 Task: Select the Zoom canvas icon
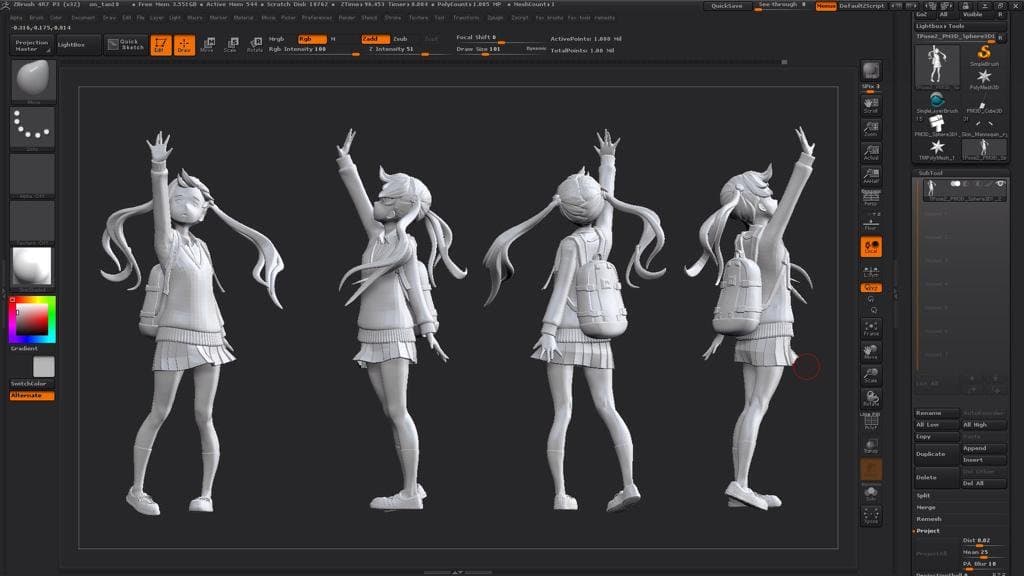point(871,129)
